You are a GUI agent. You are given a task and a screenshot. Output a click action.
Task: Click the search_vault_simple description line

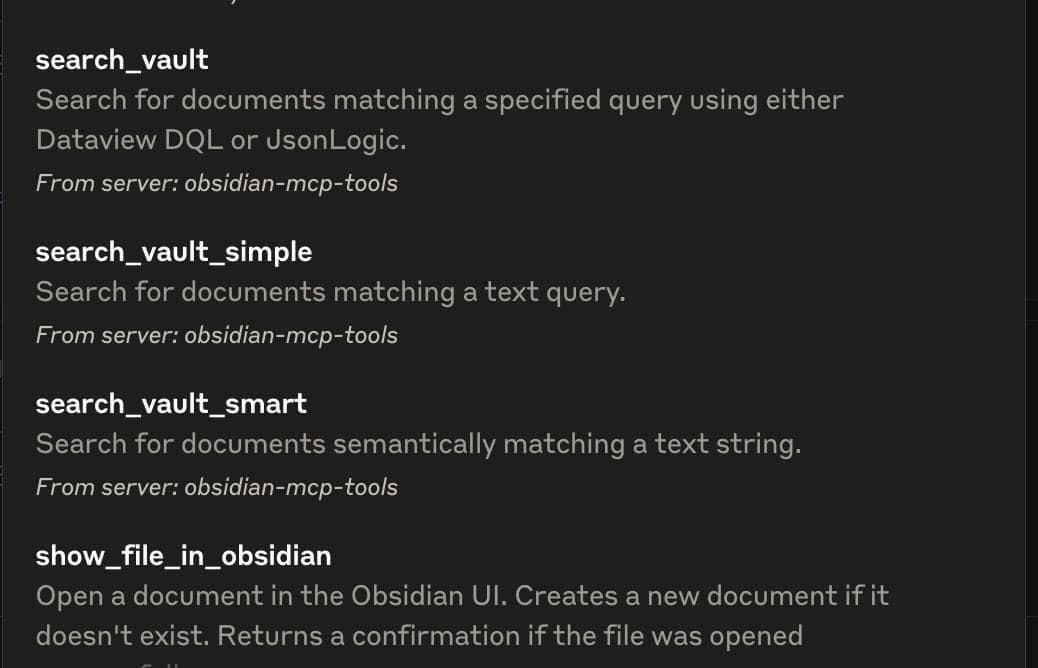tap(330, 292)
